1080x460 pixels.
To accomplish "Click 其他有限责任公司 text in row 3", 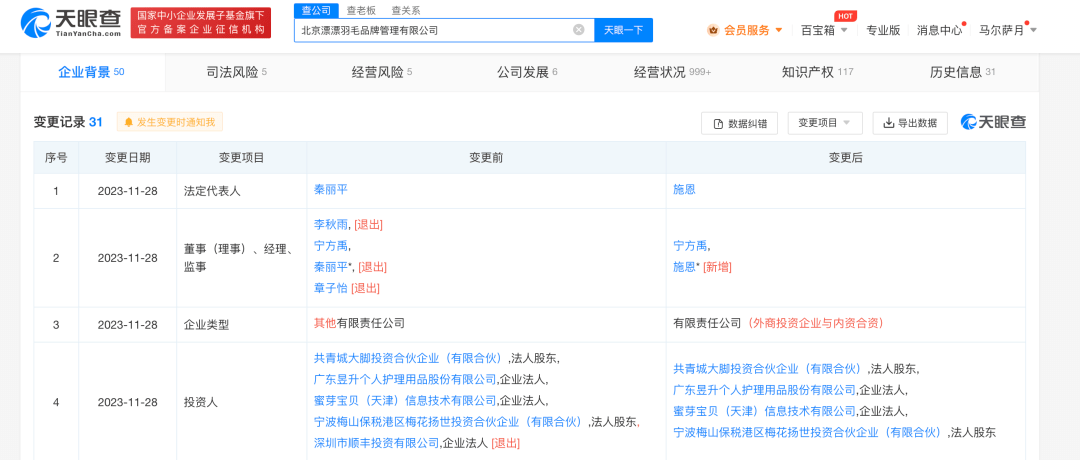I will click(359, 323).
